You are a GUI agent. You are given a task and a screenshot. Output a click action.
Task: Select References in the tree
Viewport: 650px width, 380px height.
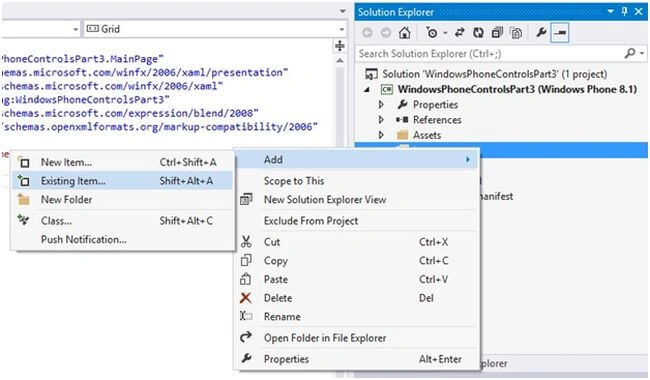tap(437, 120)
